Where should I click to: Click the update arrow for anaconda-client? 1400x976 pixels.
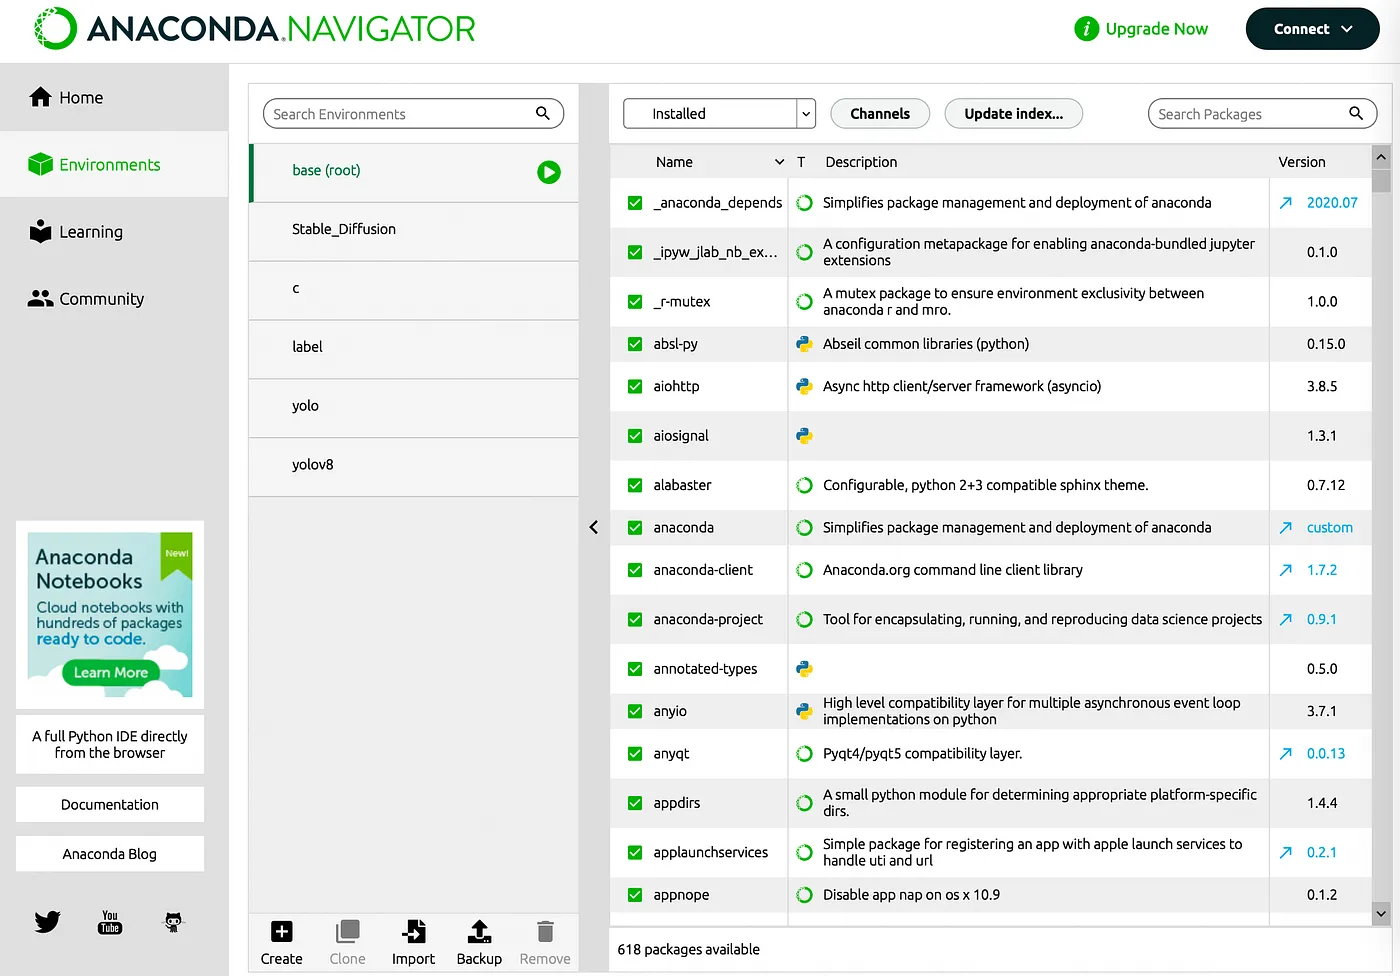coord(1286,570)
